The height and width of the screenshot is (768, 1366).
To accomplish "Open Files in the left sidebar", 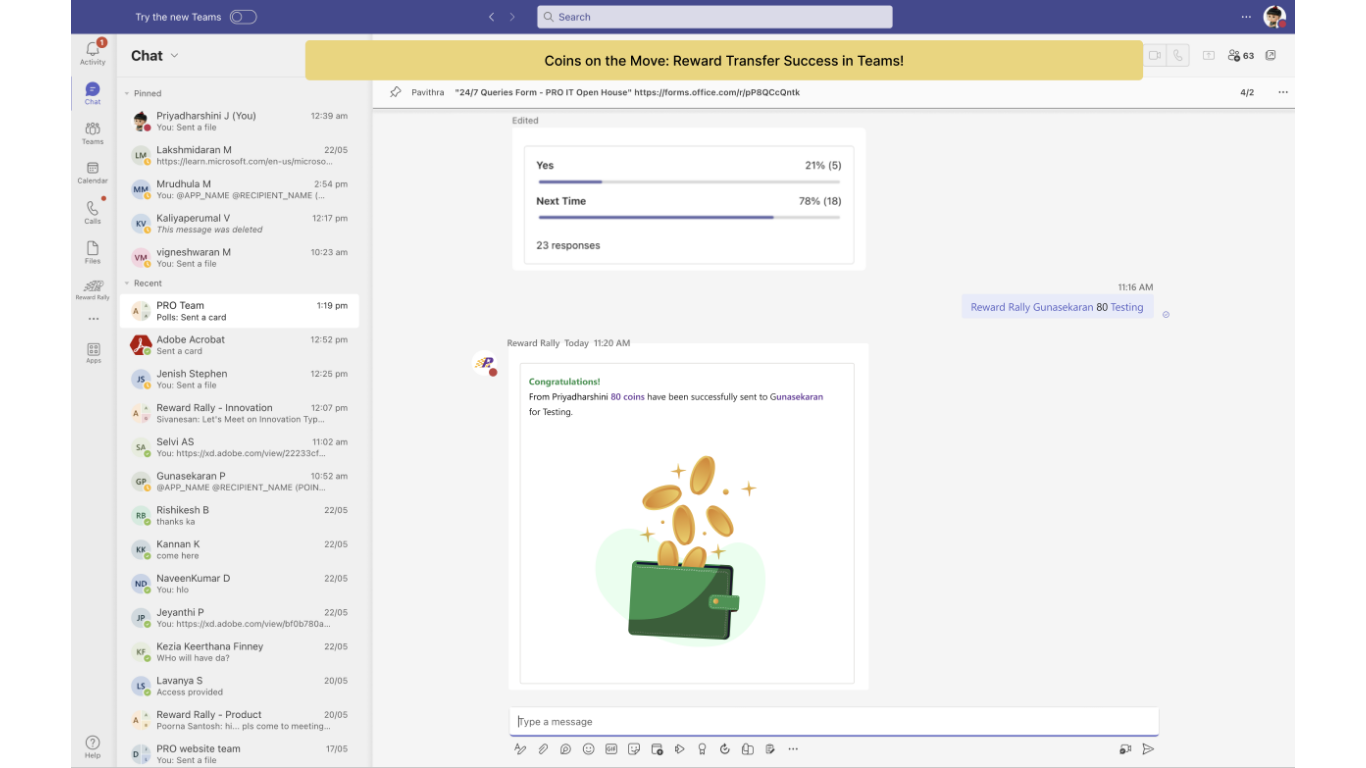I will (93, 252).
